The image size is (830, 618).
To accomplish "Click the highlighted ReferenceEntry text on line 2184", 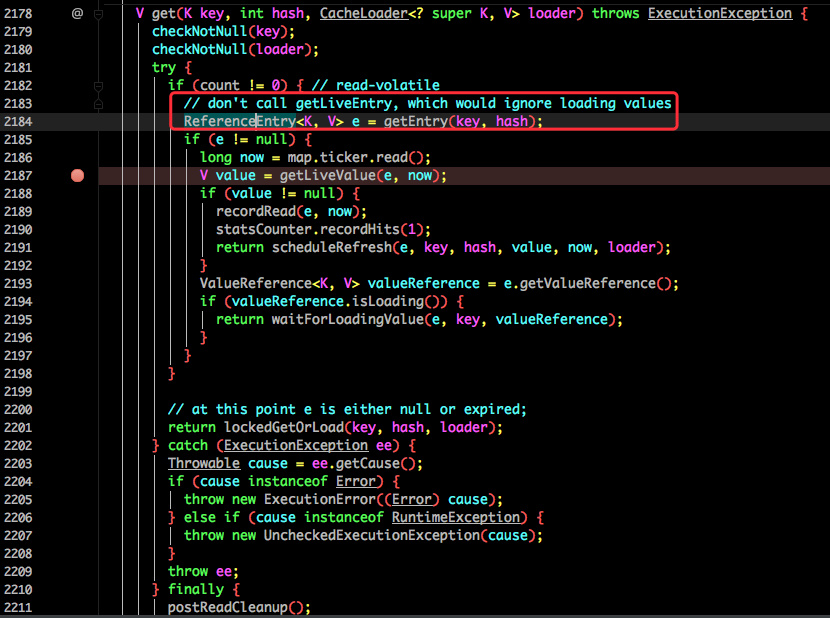I will click(240, 121).
